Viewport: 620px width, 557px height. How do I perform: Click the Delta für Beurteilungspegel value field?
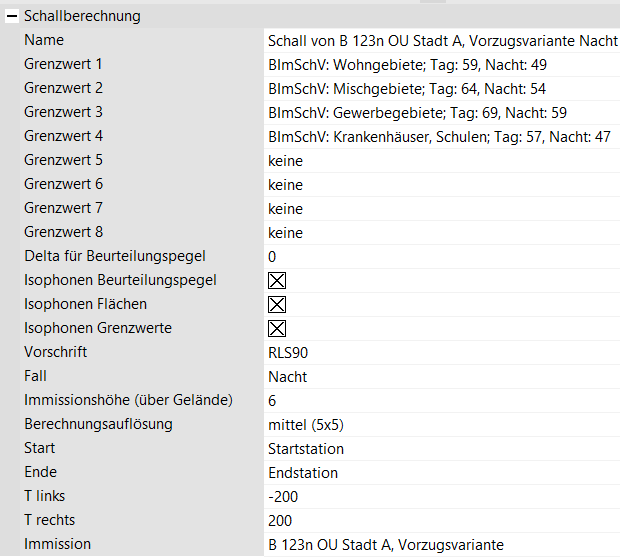440,257
